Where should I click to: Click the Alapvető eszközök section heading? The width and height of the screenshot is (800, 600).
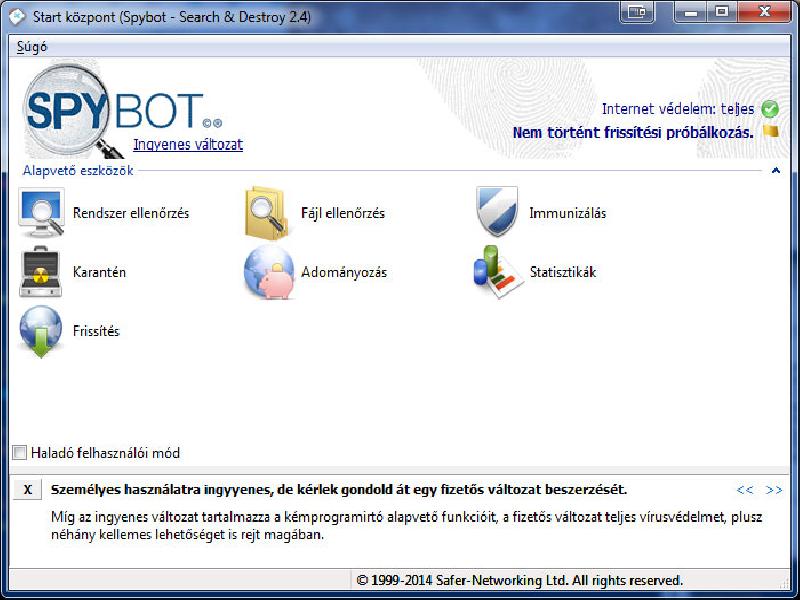click(78, 170)
